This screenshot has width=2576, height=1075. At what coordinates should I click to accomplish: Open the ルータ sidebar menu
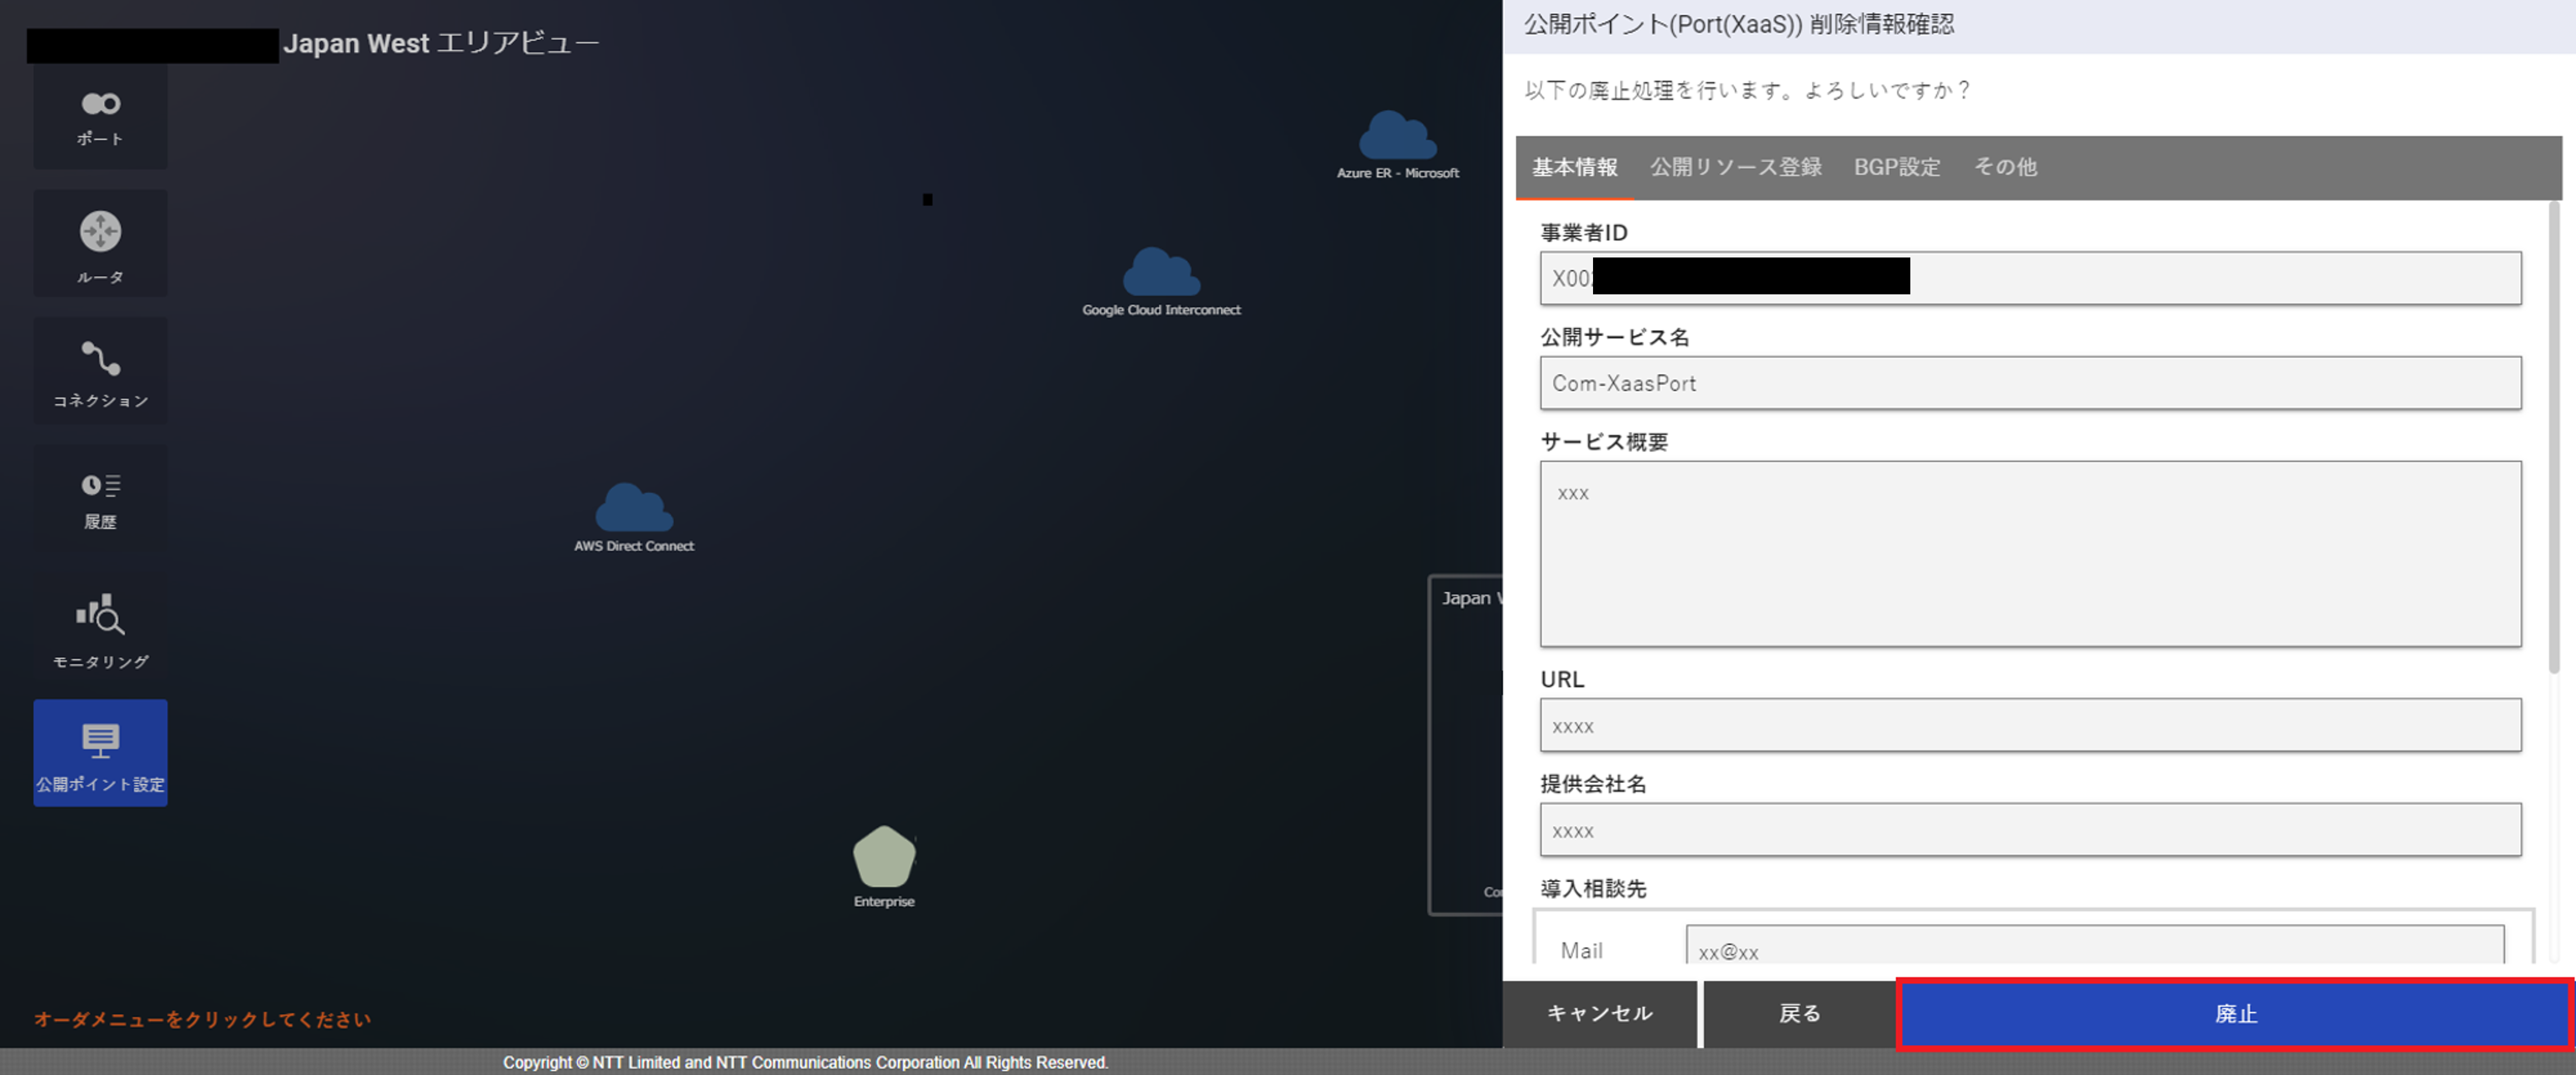pyautogui.click(x=100, y=244)
